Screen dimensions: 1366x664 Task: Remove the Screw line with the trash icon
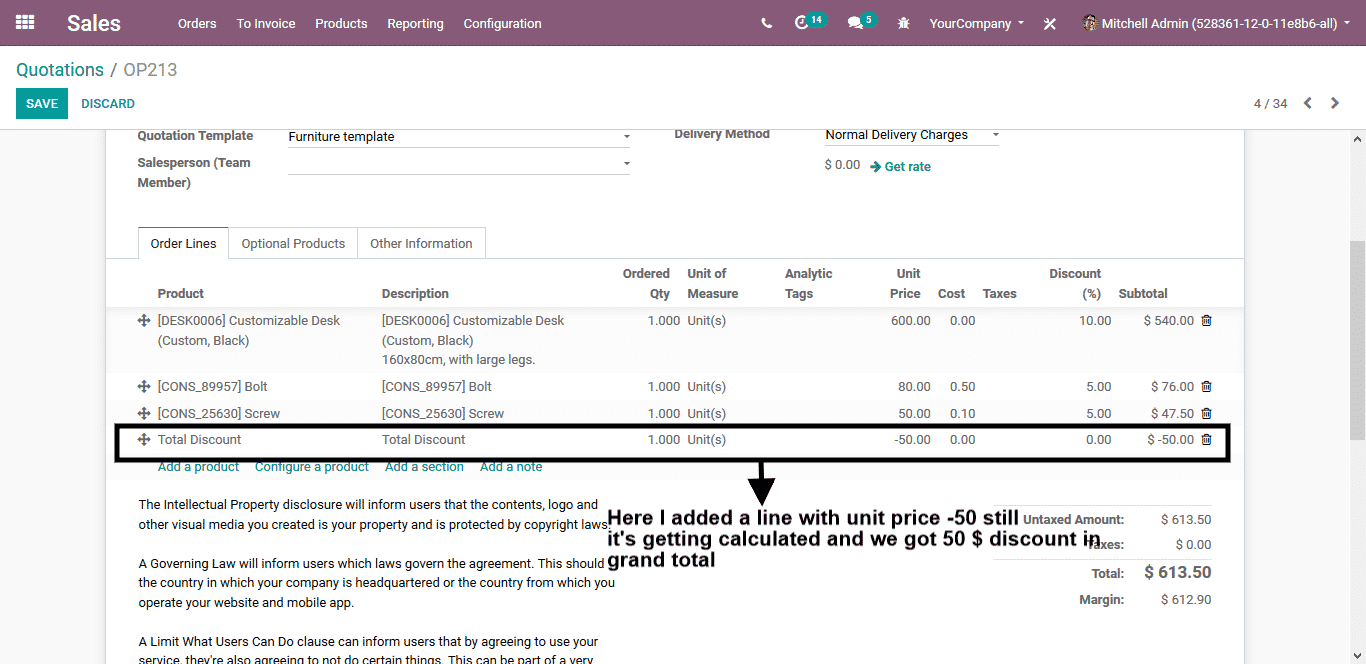pyautogui.click(x=1206, y=414)
